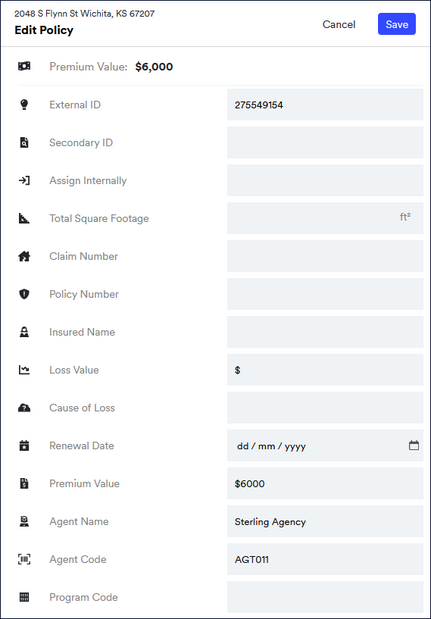The image size is (431, 619).
Task: Click the arrow icon beside Assign Internally
Action: (x=24, y=180)
